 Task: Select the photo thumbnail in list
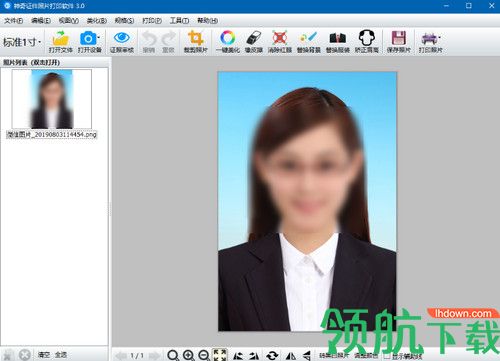(52, 99)
